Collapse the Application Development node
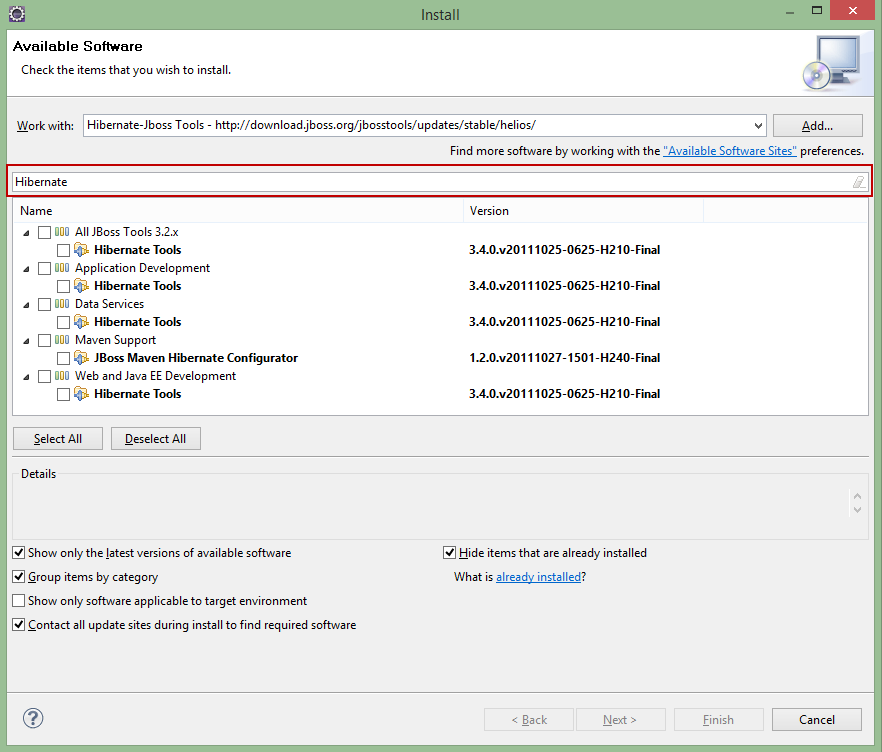This screenshot has height=752, width=882. click(x=26, y=268)
